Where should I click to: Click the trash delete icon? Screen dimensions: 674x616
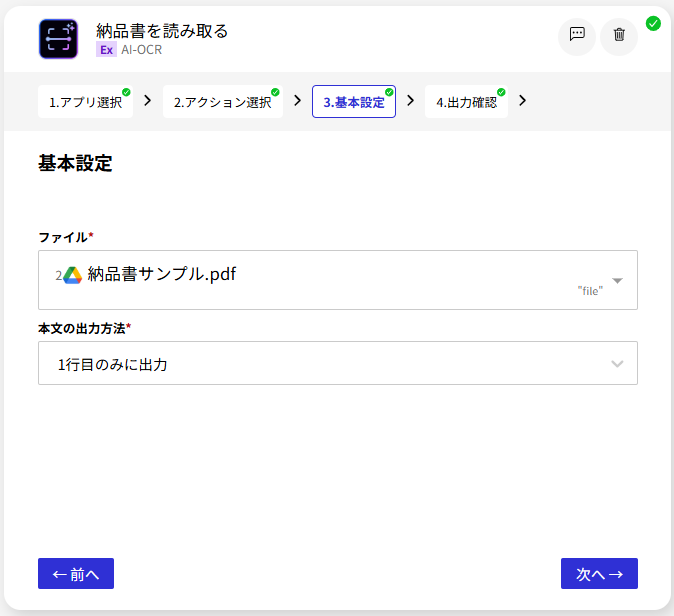click(x=619, y=34)
